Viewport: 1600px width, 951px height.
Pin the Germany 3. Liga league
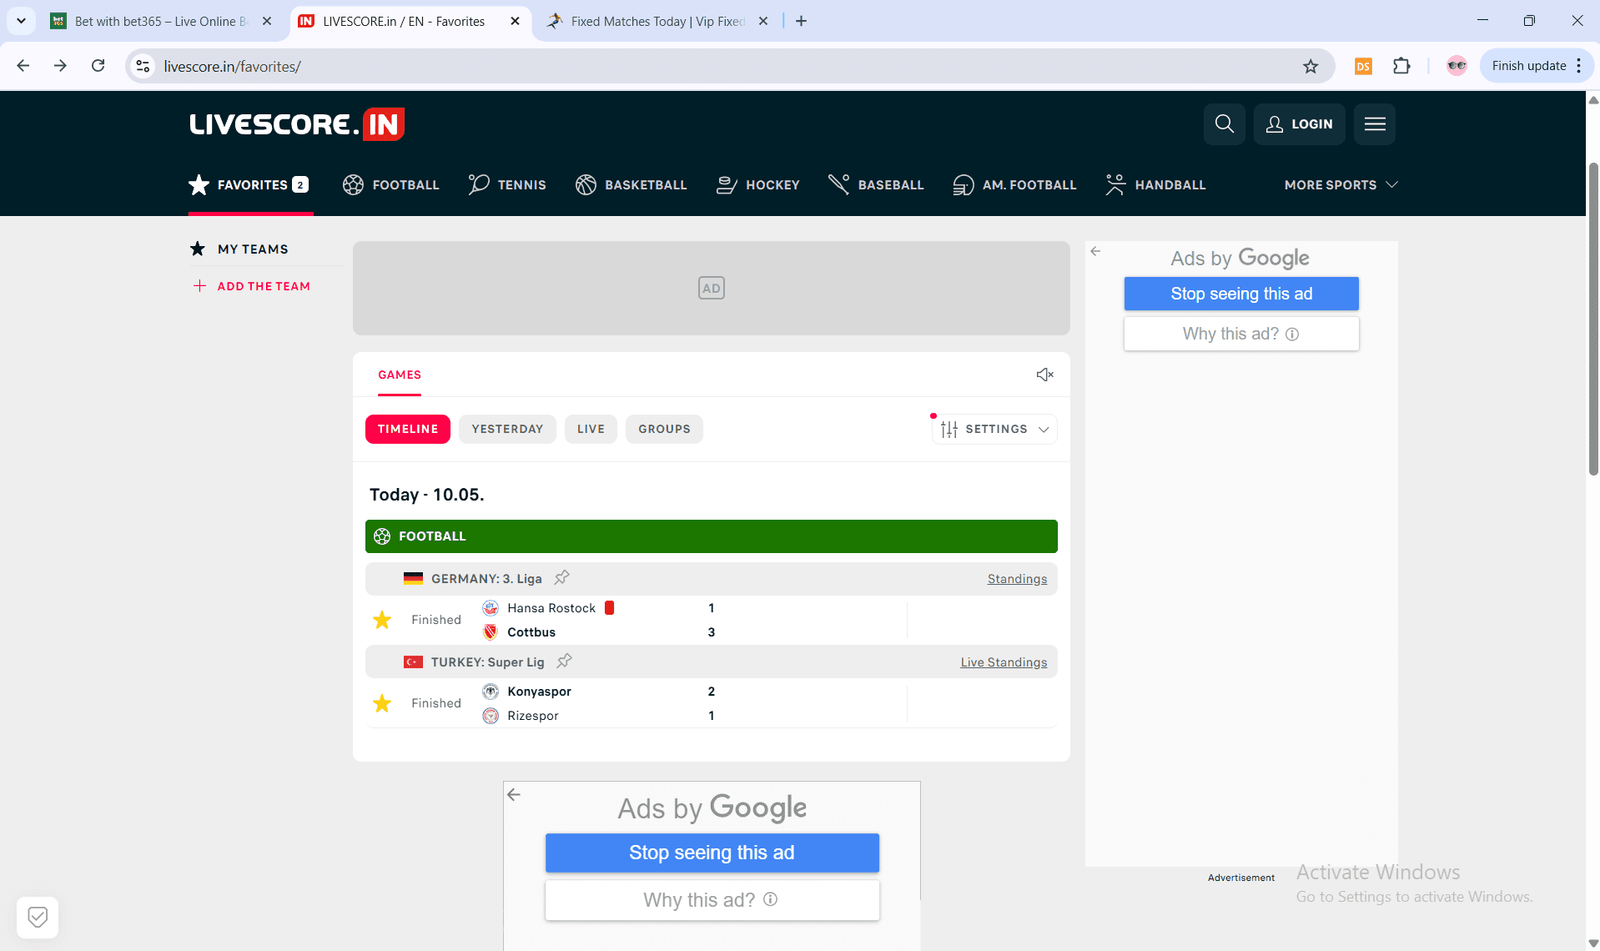coord(562,578)
